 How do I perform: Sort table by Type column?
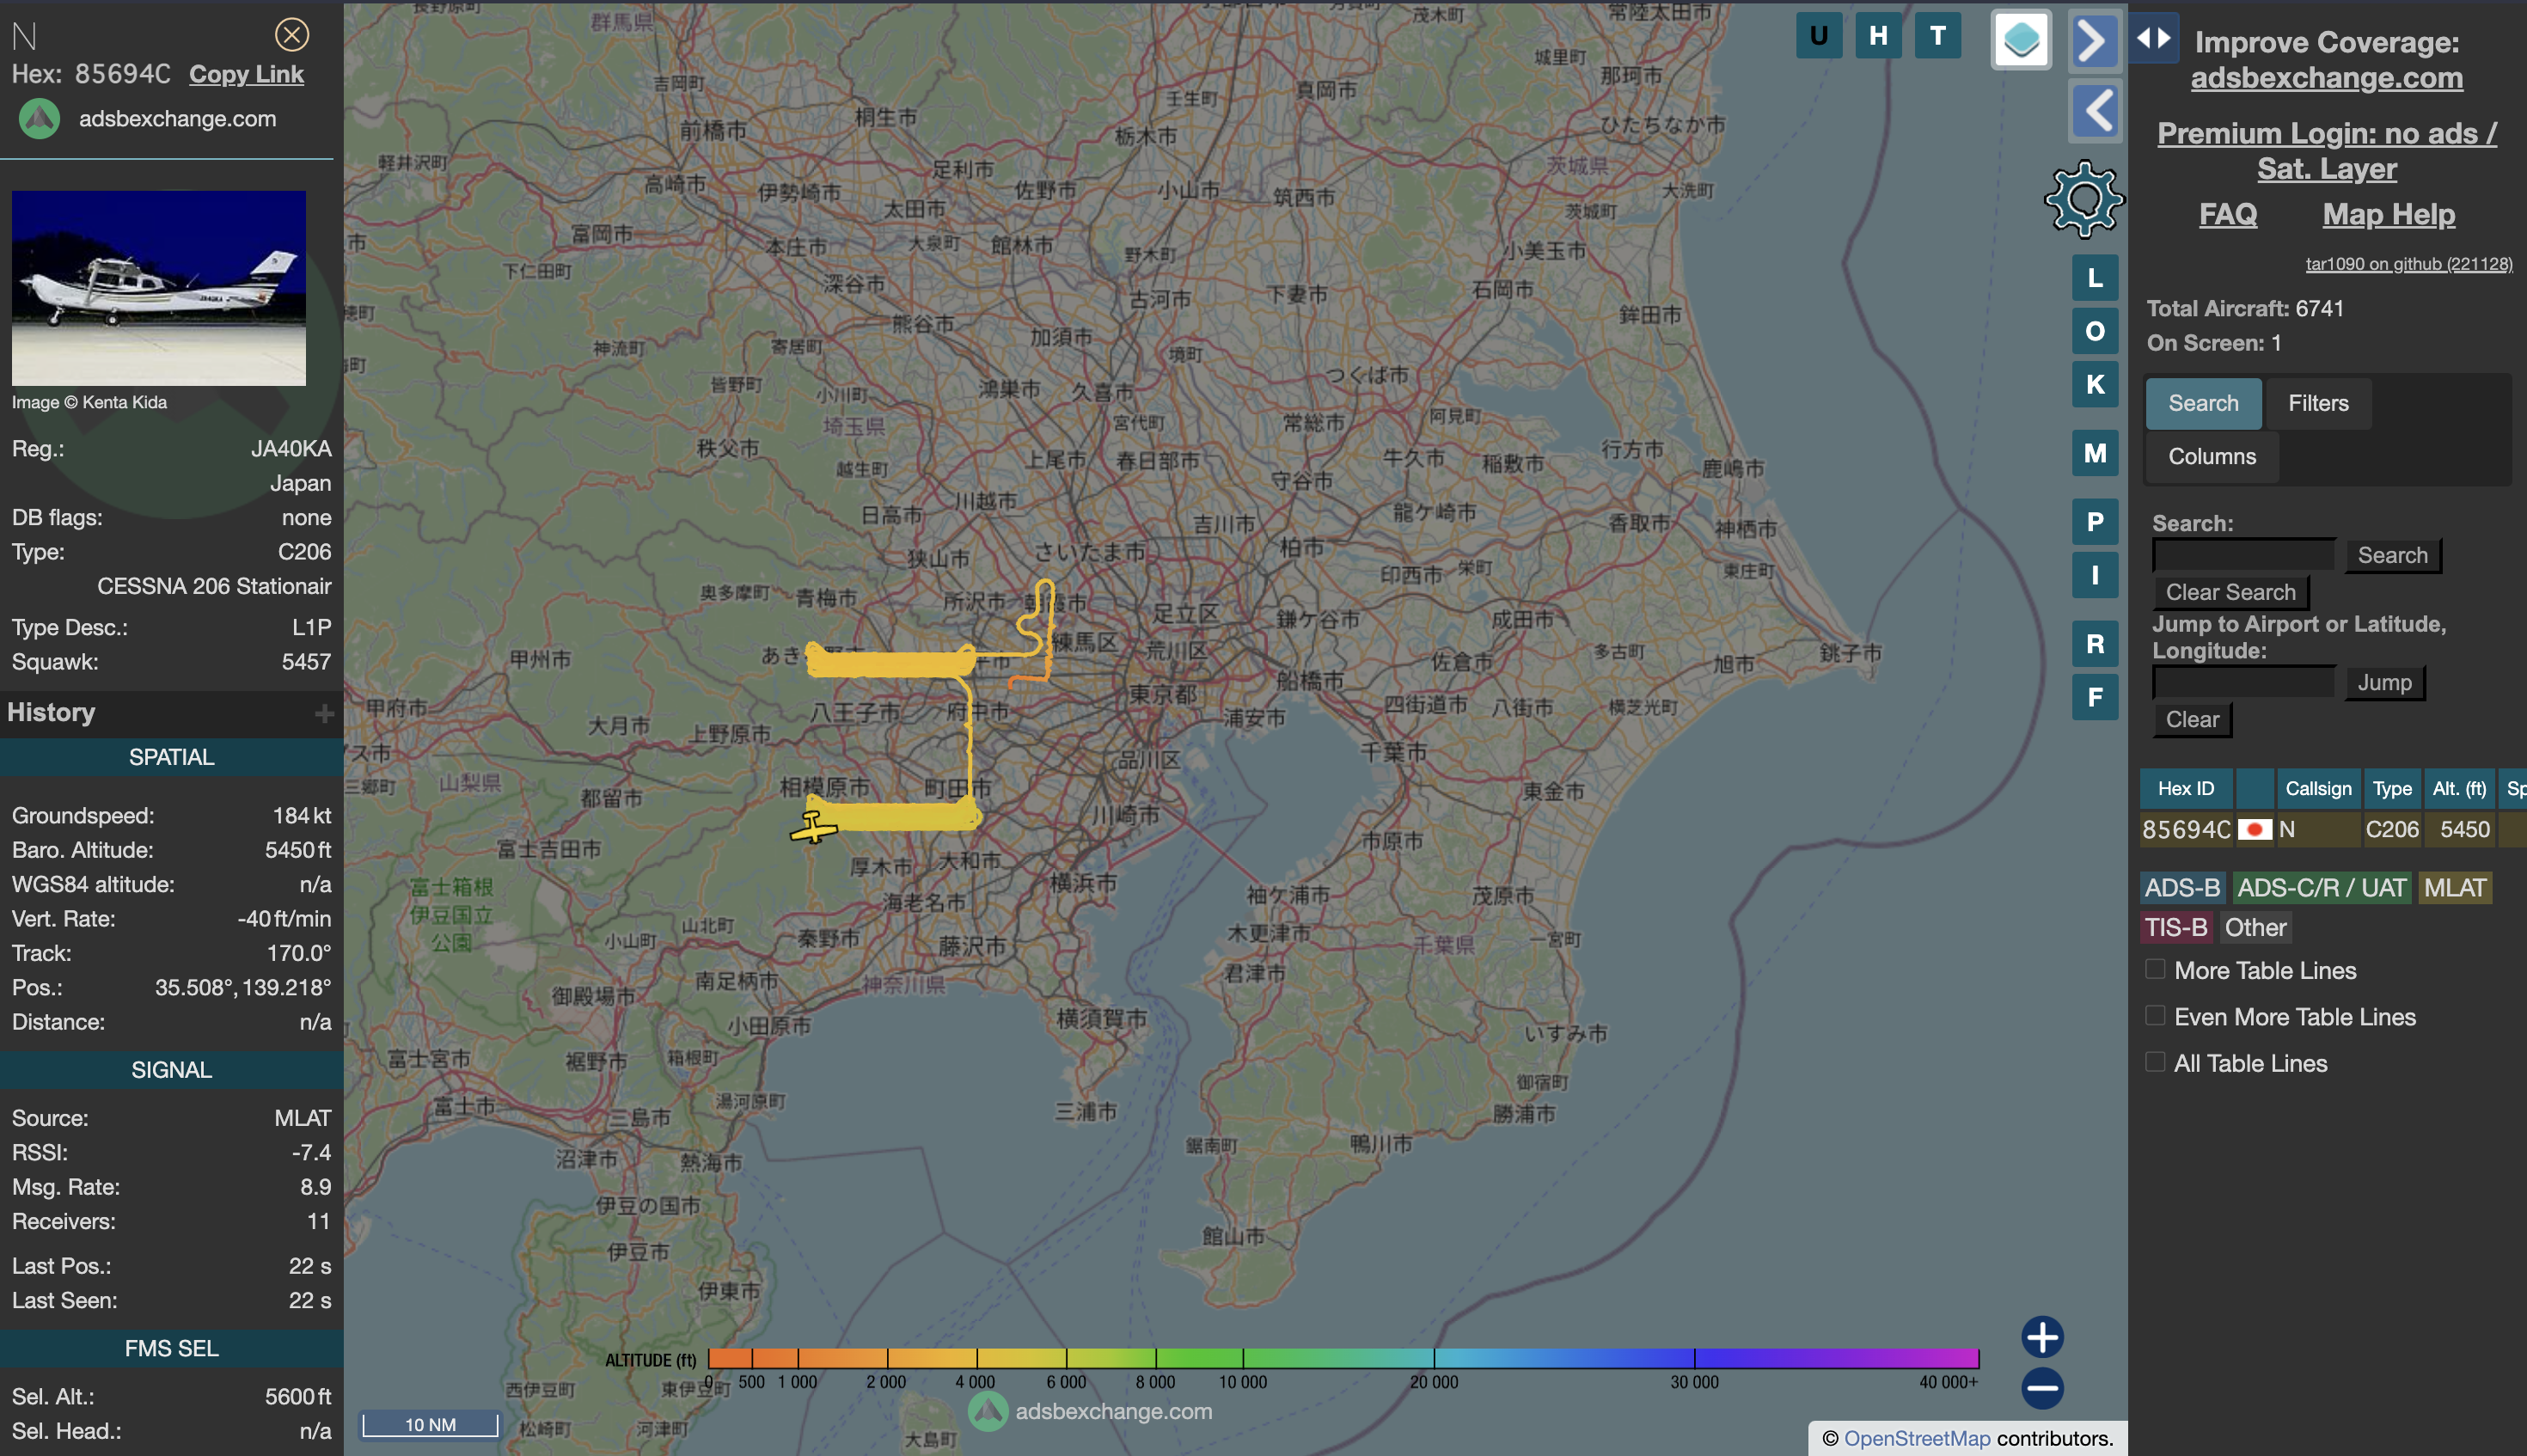coord(2392,789)
